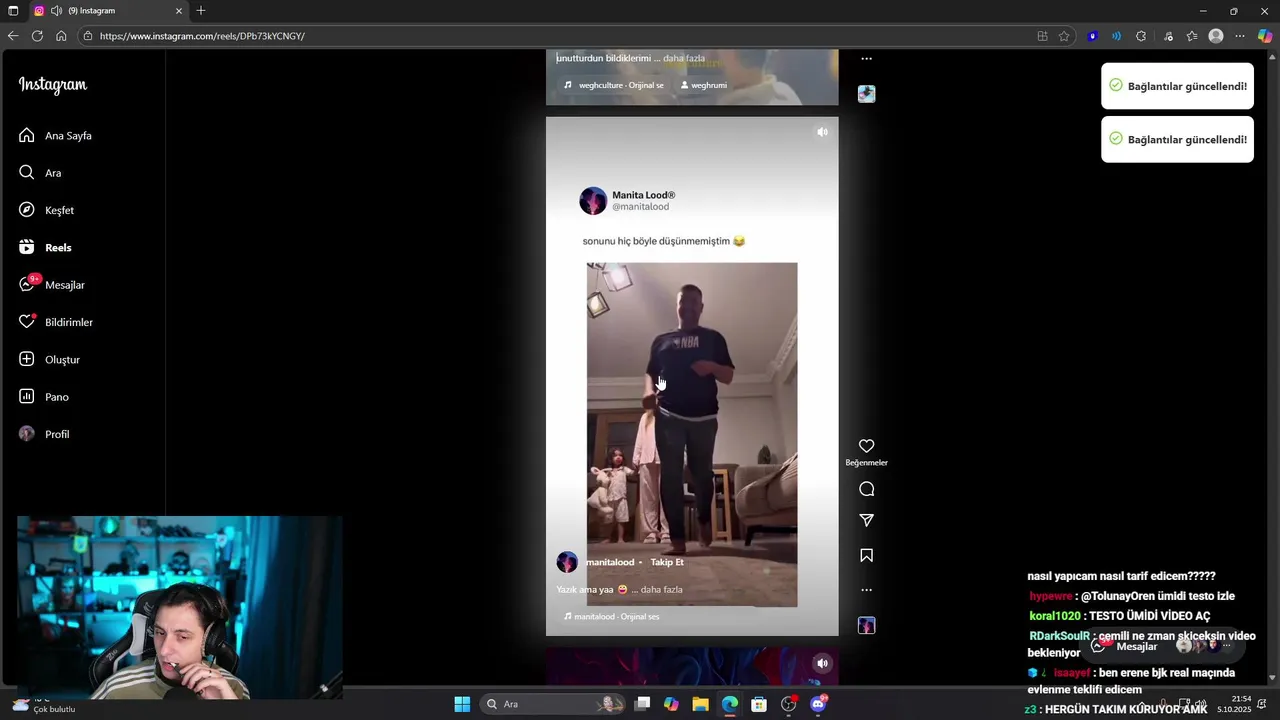Open the Edge settings and more menu
Screen dimensions: 1280x720
pos(1240,36)
